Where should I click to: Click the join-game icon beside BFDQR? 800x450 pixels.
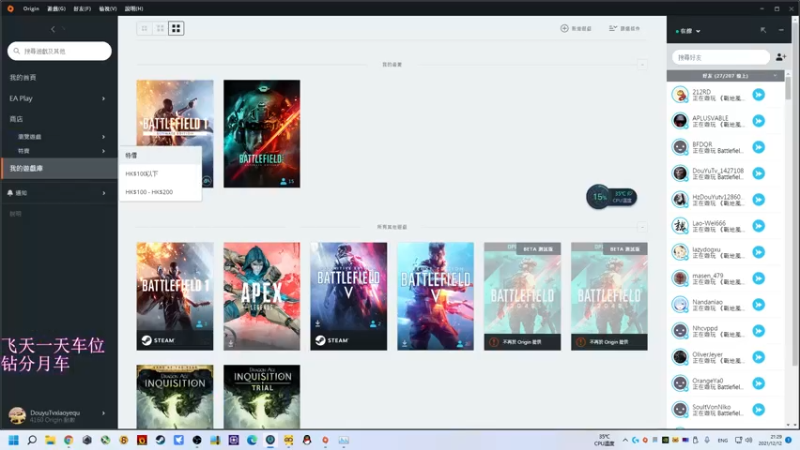point(759,147)
